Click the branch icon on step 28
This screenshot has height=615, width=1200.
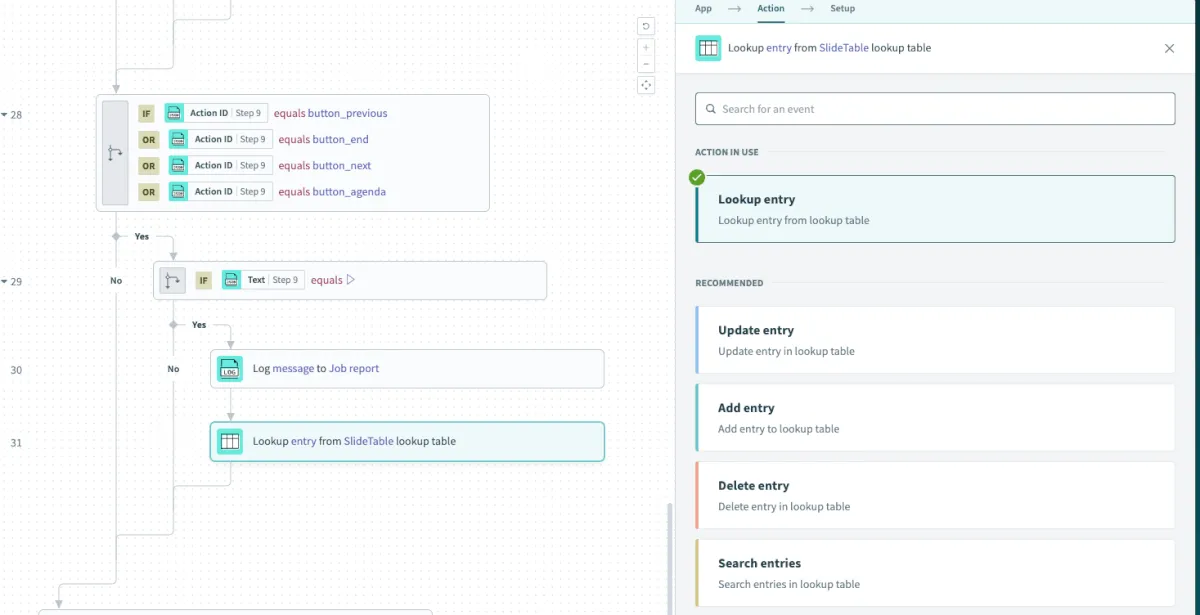(x=115, y=153)
